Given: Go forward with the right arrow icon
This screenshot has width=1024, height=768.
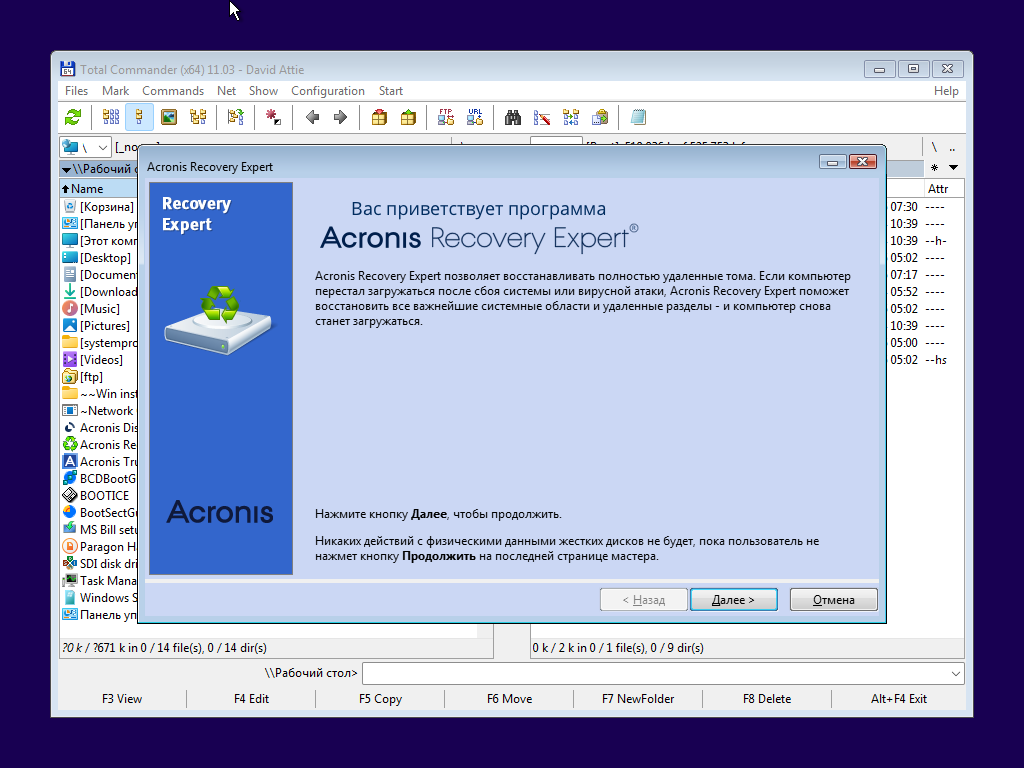Looking at the screenshot, I should pos(340,118).
